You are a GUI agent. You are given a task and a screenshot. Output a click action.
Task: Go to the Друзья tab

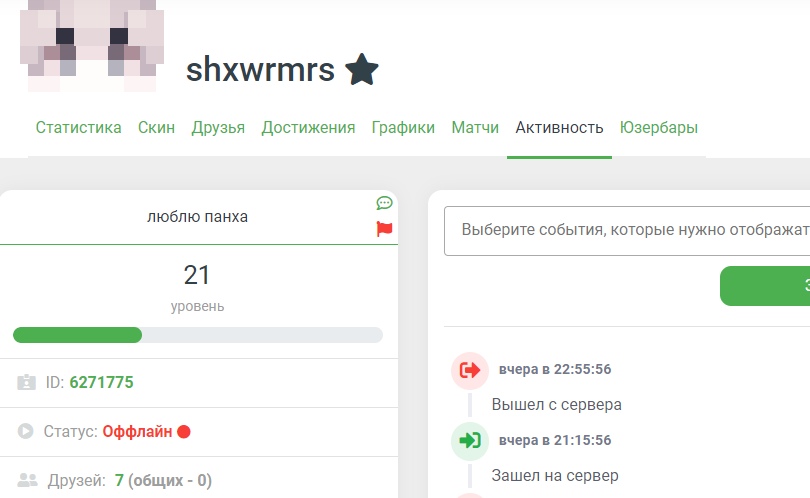pyautogui.click(x=218, y=128)
